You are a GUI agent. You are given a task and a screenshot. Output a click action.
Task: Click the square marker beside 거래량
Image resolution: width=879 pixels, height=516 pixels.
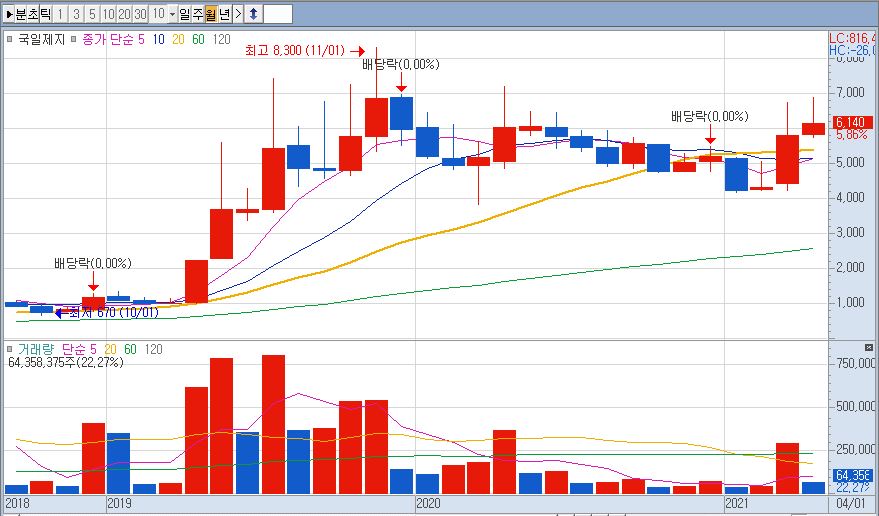pyautogui.click(x=10, y=349)
